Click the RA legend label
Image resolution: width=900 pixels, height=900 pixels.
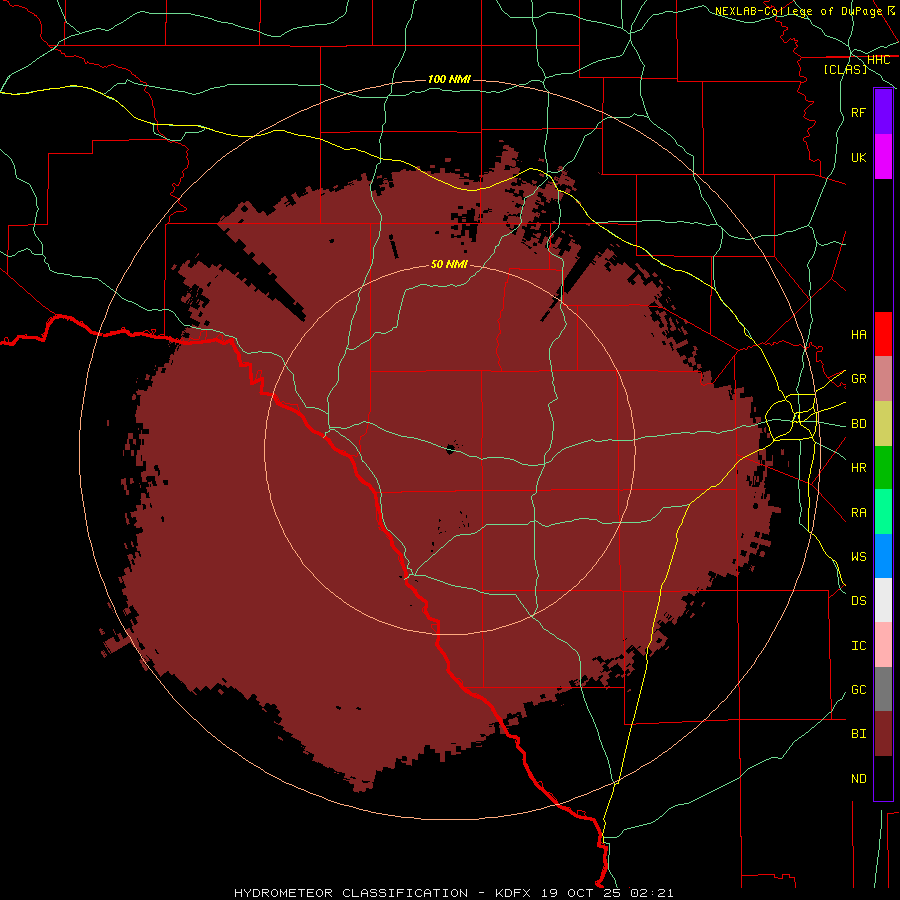858,513
